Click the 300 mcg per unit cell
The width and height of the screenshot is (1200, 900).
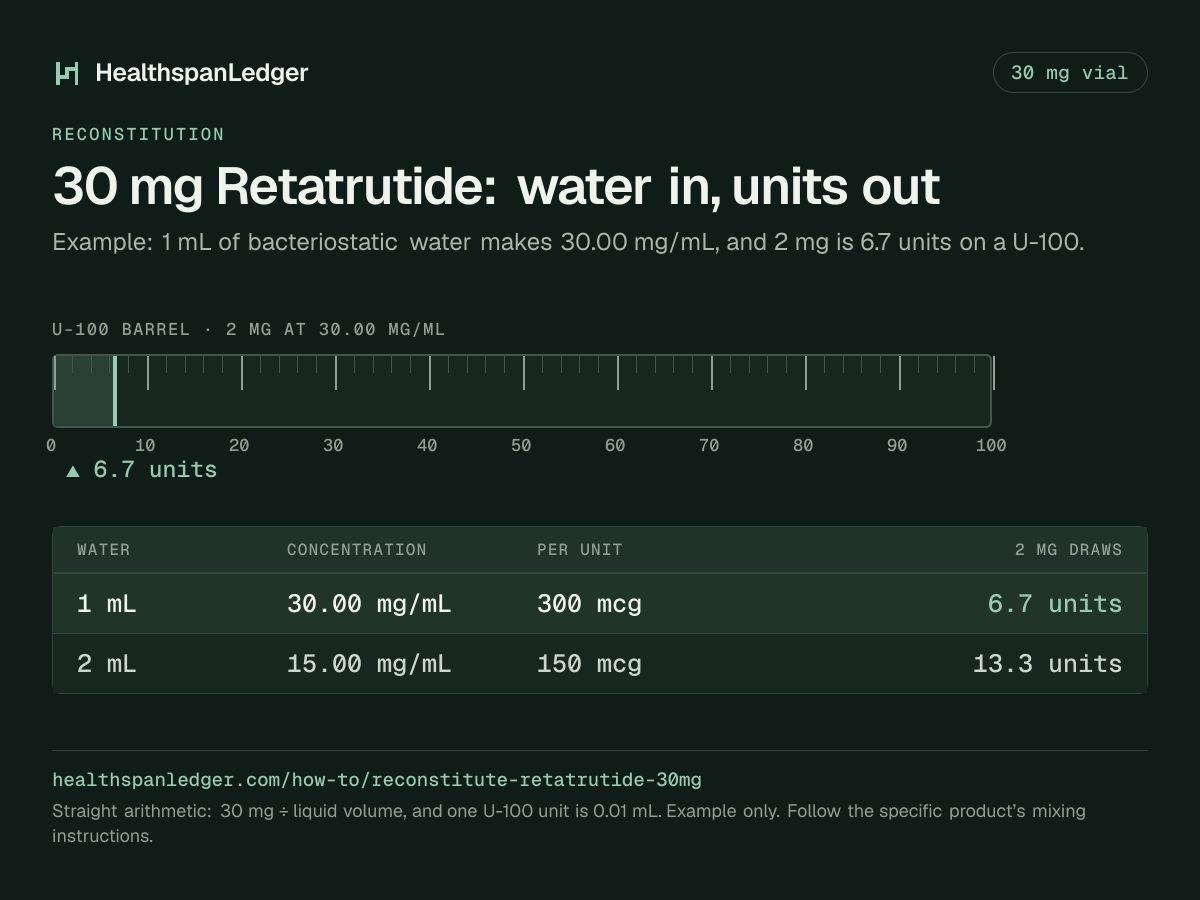pyautogui.click(x=589, y=604)
